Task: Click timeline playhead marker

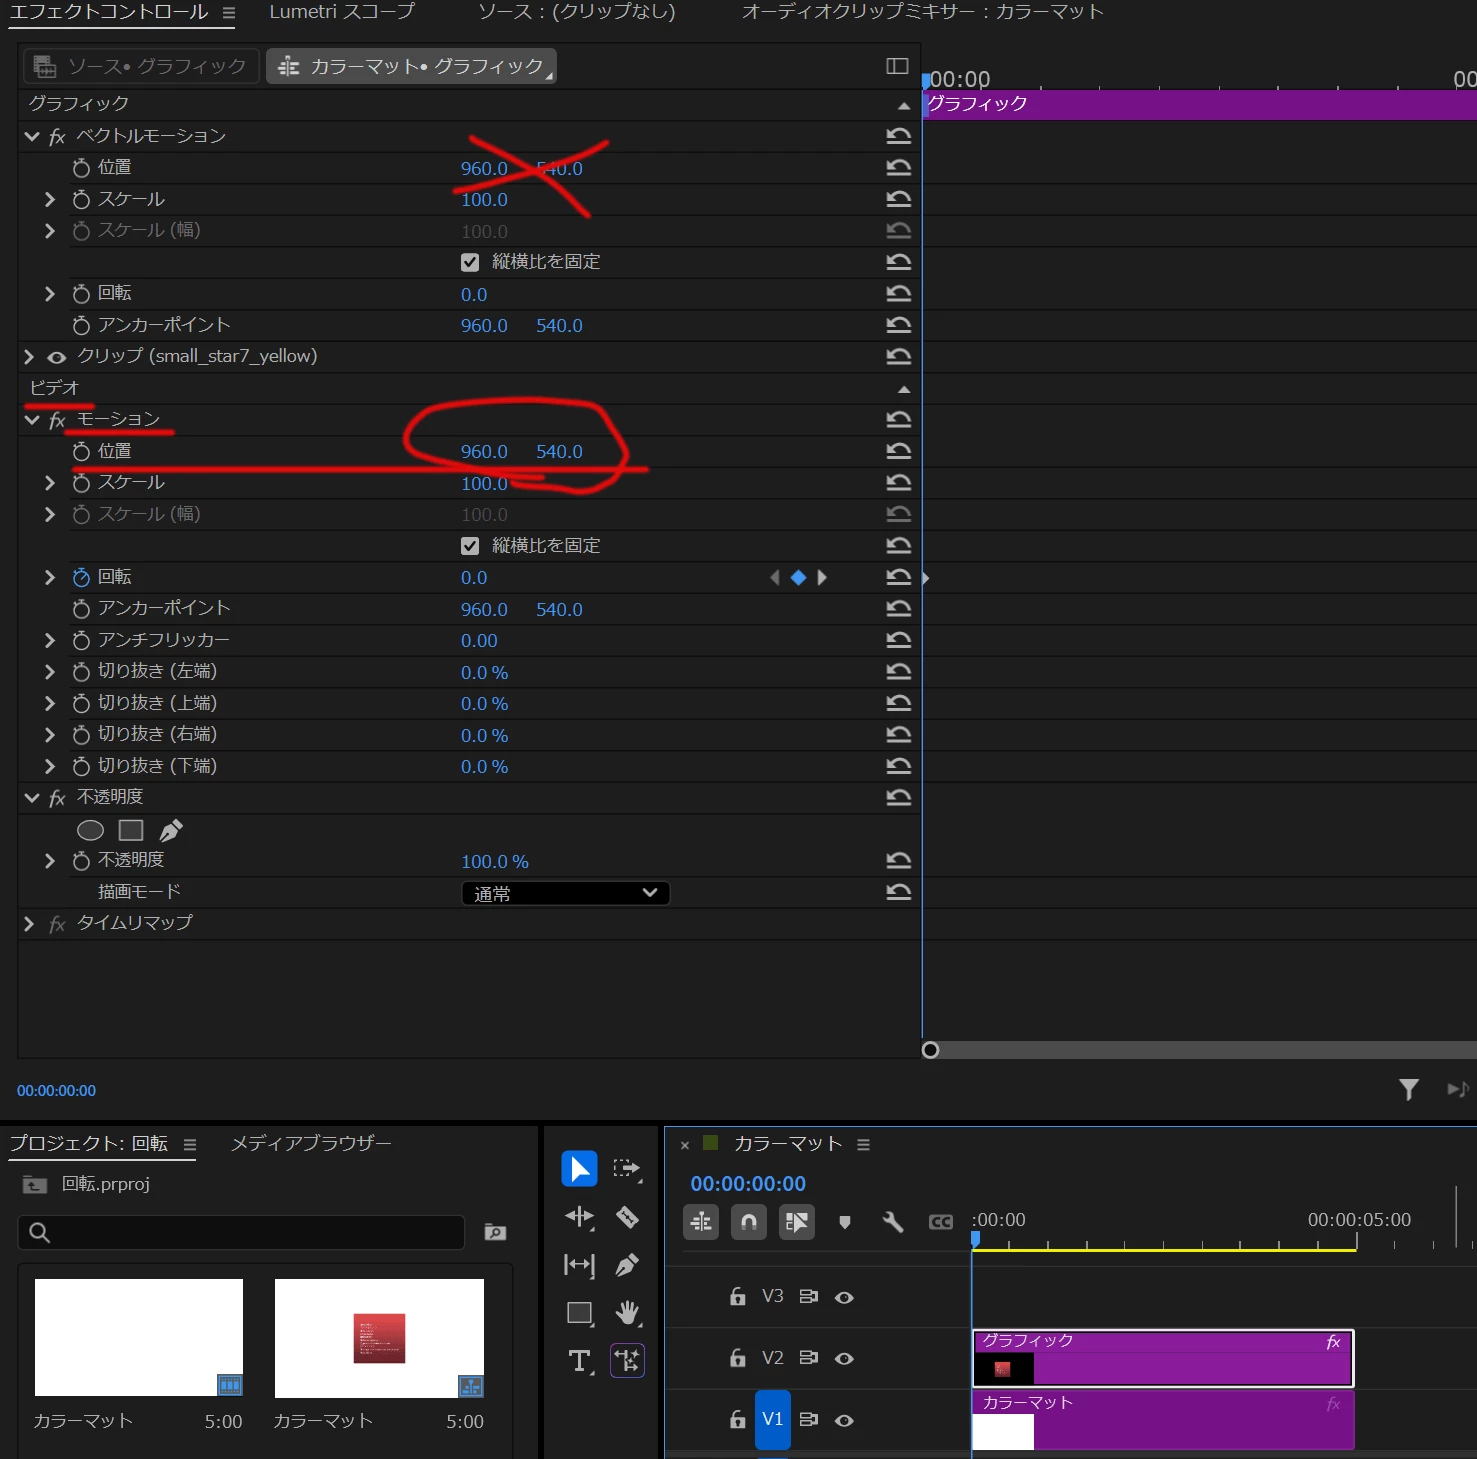Action: point(975,1239)
